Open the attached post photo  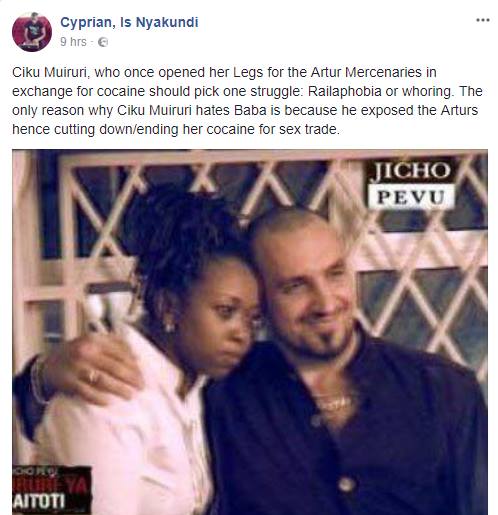250,332
